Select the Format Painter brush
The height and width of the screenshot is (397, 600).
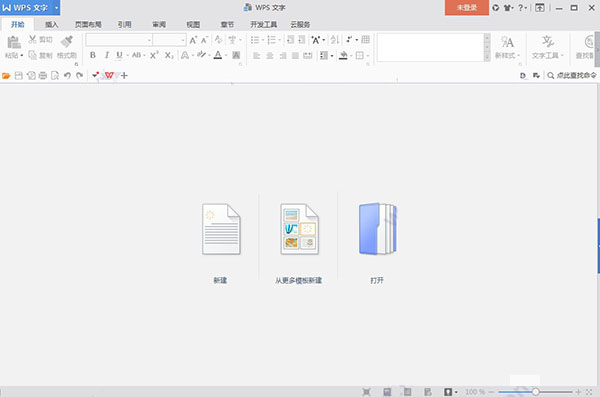coord(67,41)
